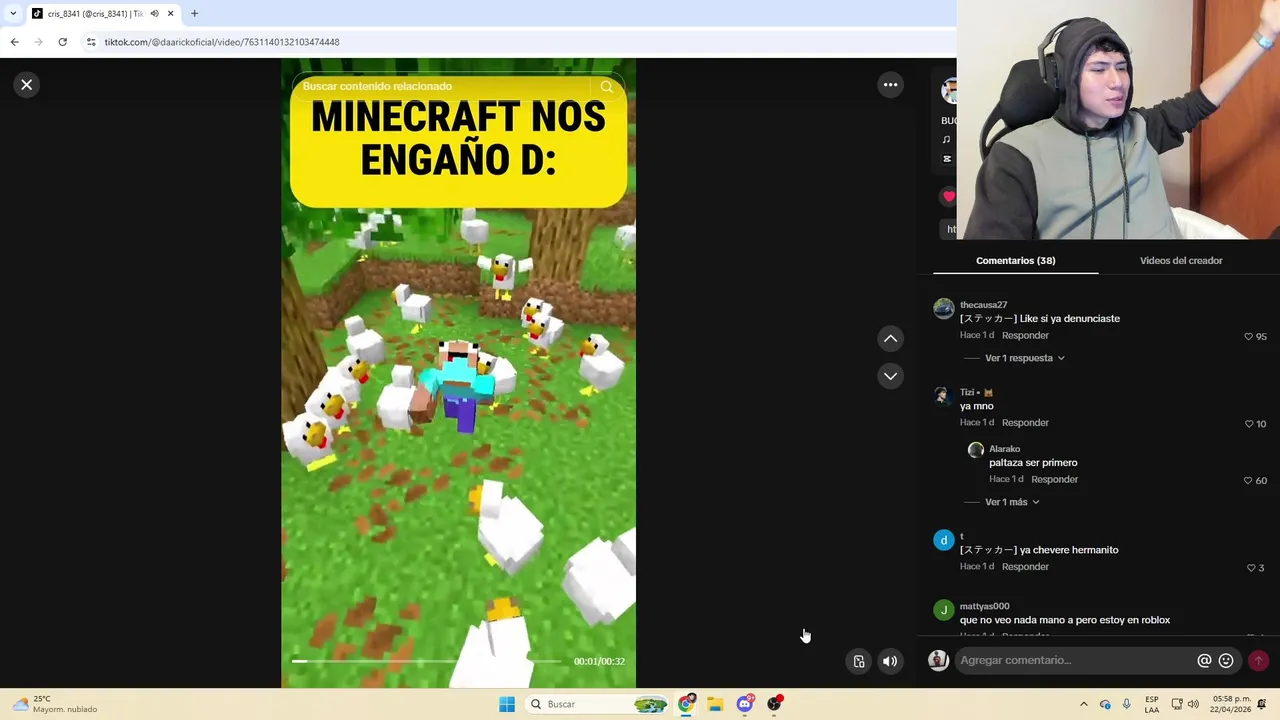Open thecausa27's profile from username
This screenshot has width=1280, height=720.
click(983, 305)
